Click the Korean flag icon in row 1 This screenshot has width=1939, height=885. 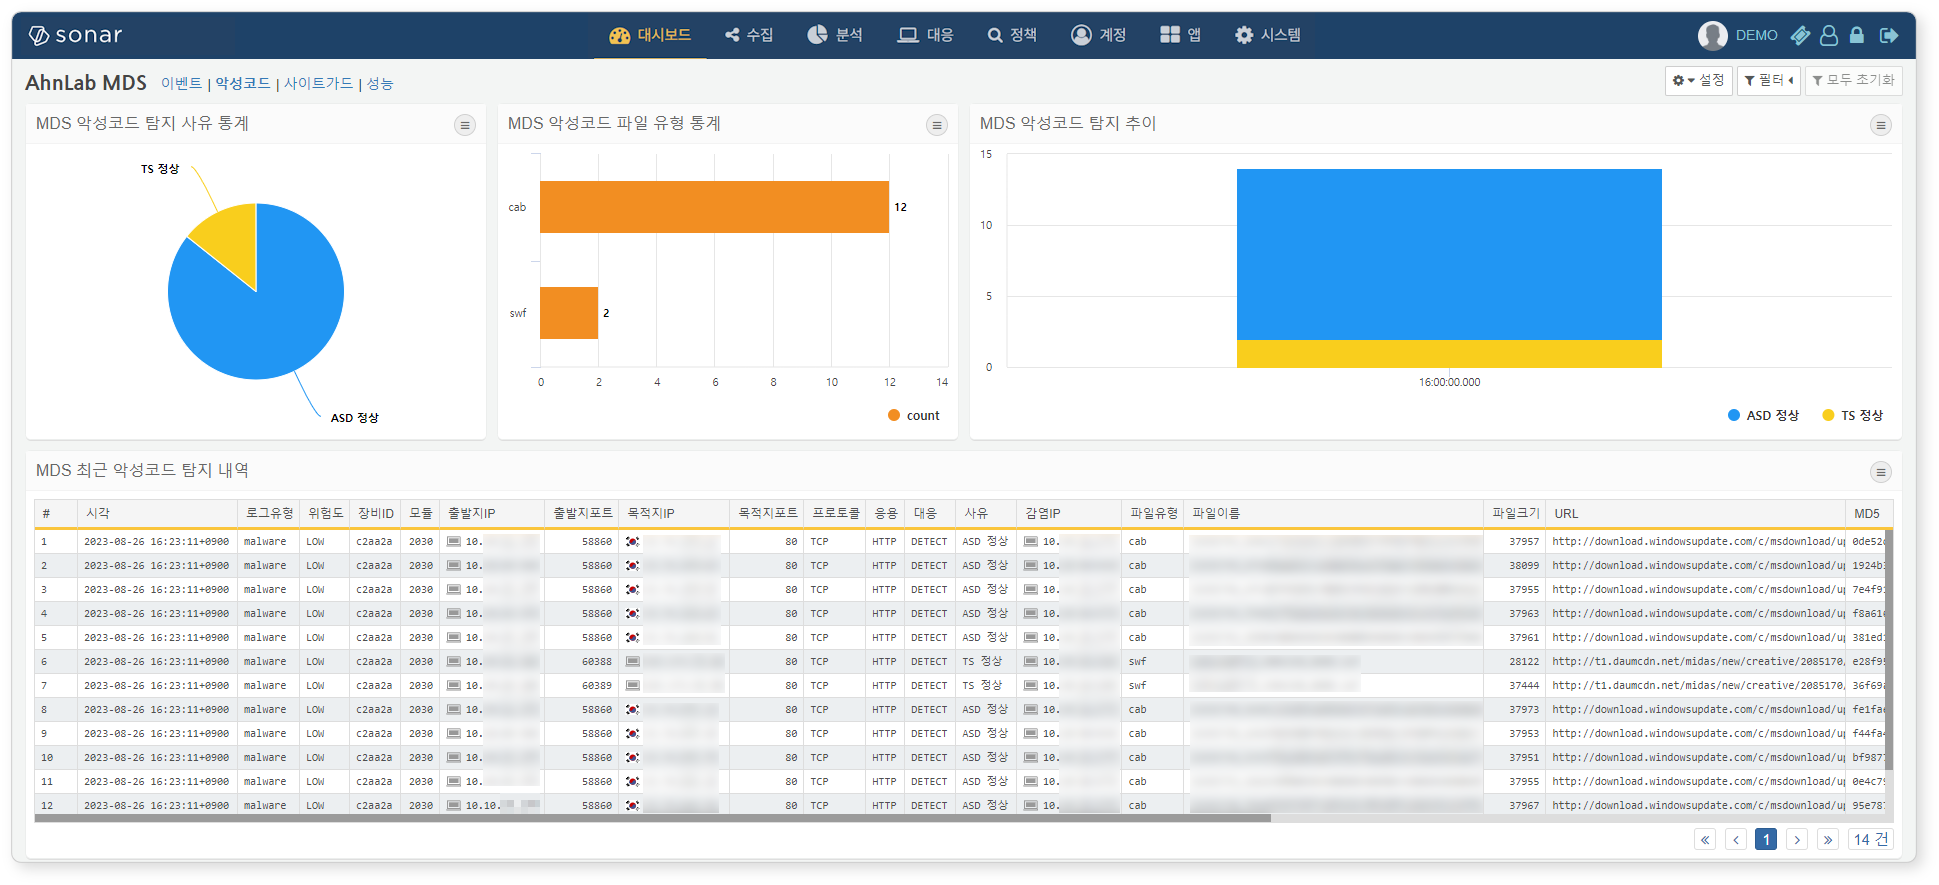pyautogui.click(x=632, y=542)
